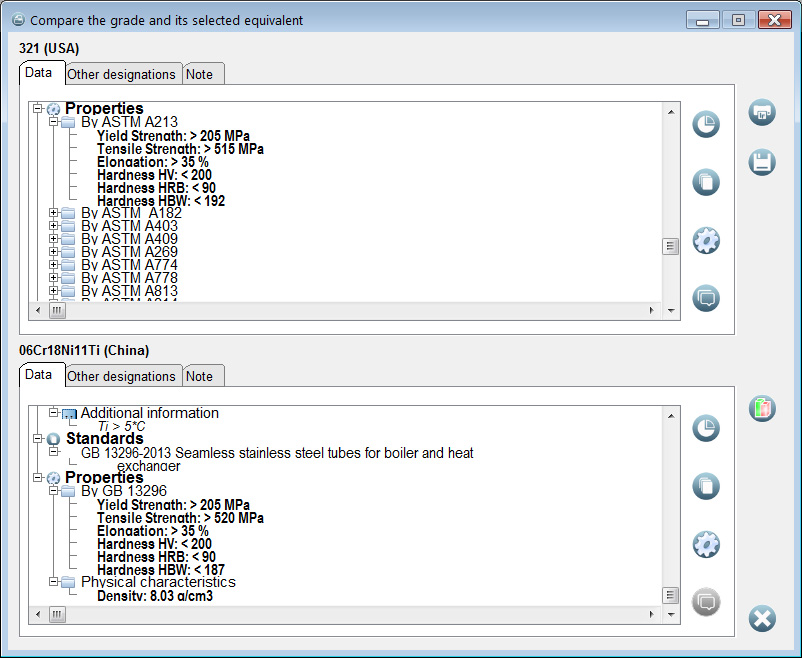Collapse the Standards node
This screenshot has height=658, width=802.
click(x=37, y=438)
